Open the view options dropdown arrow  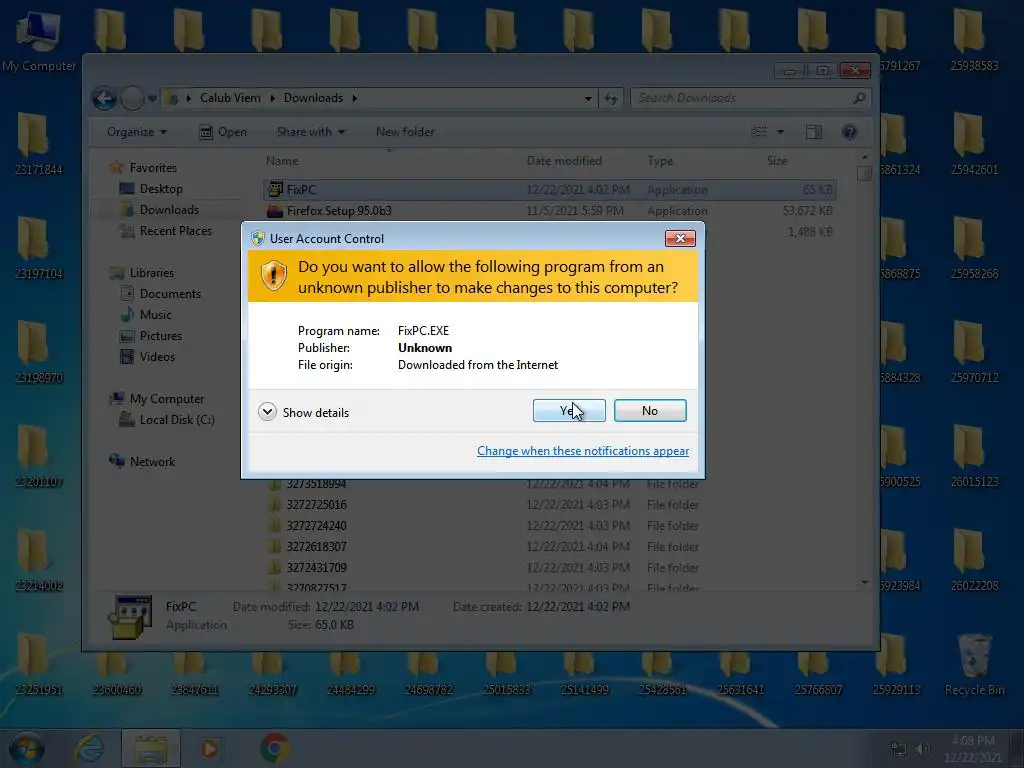coord(780,132)
